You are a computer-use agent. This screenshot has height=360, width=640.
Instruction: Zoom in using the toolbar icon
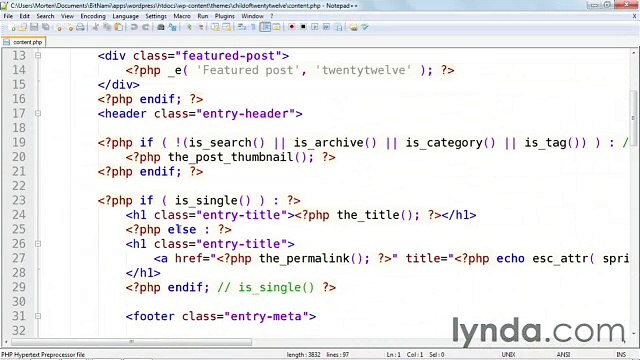[189, 27]
